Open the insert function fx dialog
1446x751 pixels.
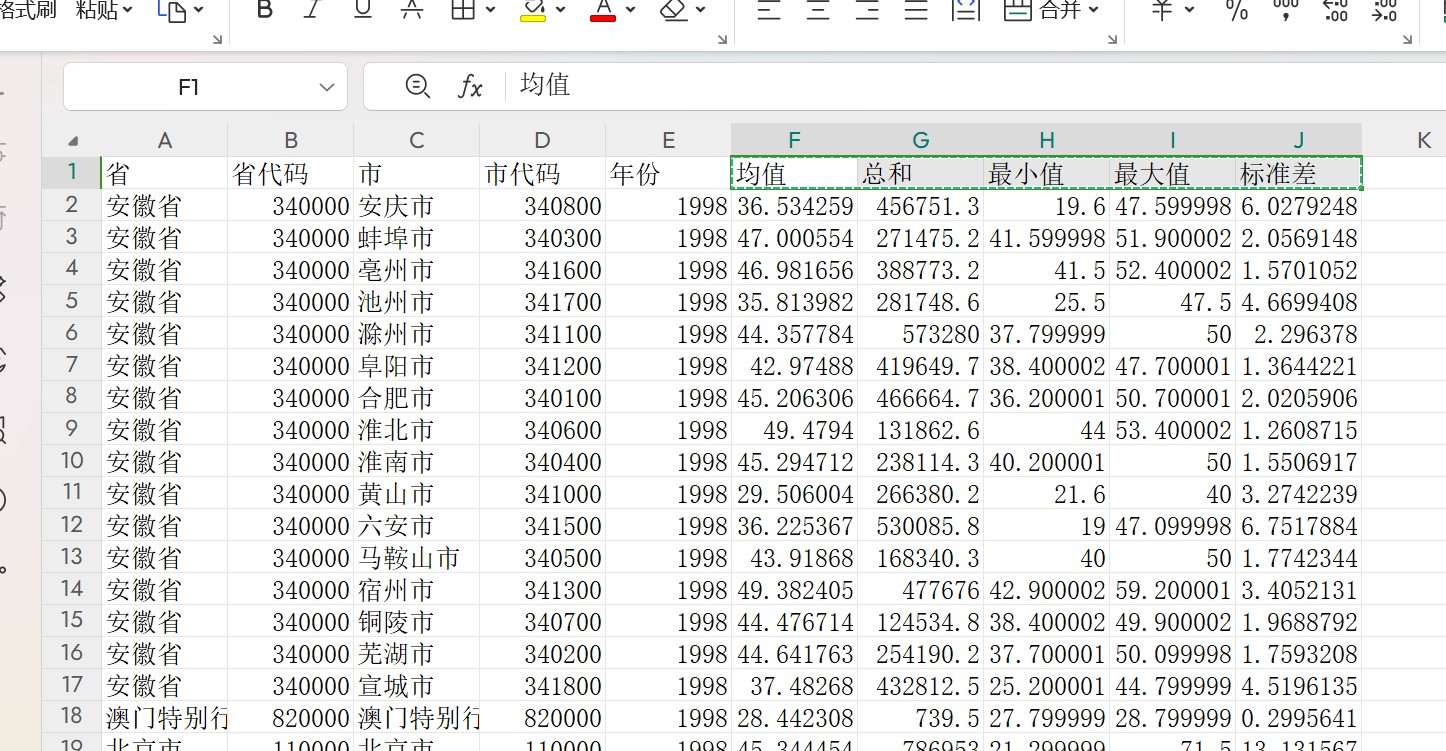click(470, 87)
